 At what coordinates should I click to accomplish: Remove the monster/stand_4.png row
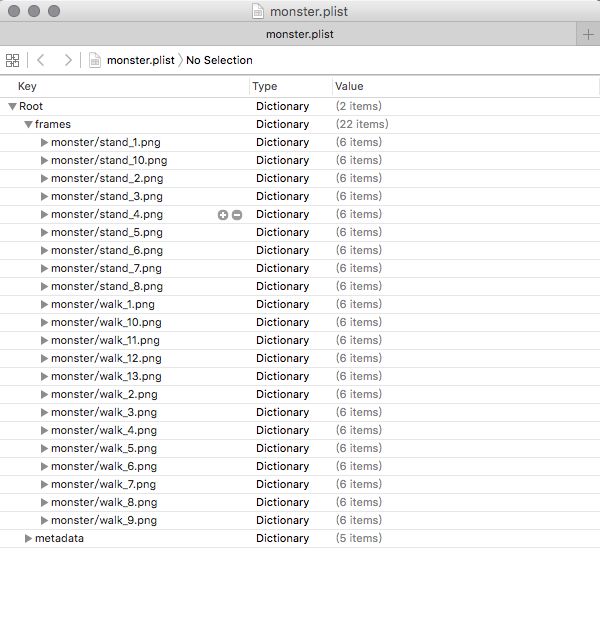point(237,215)
